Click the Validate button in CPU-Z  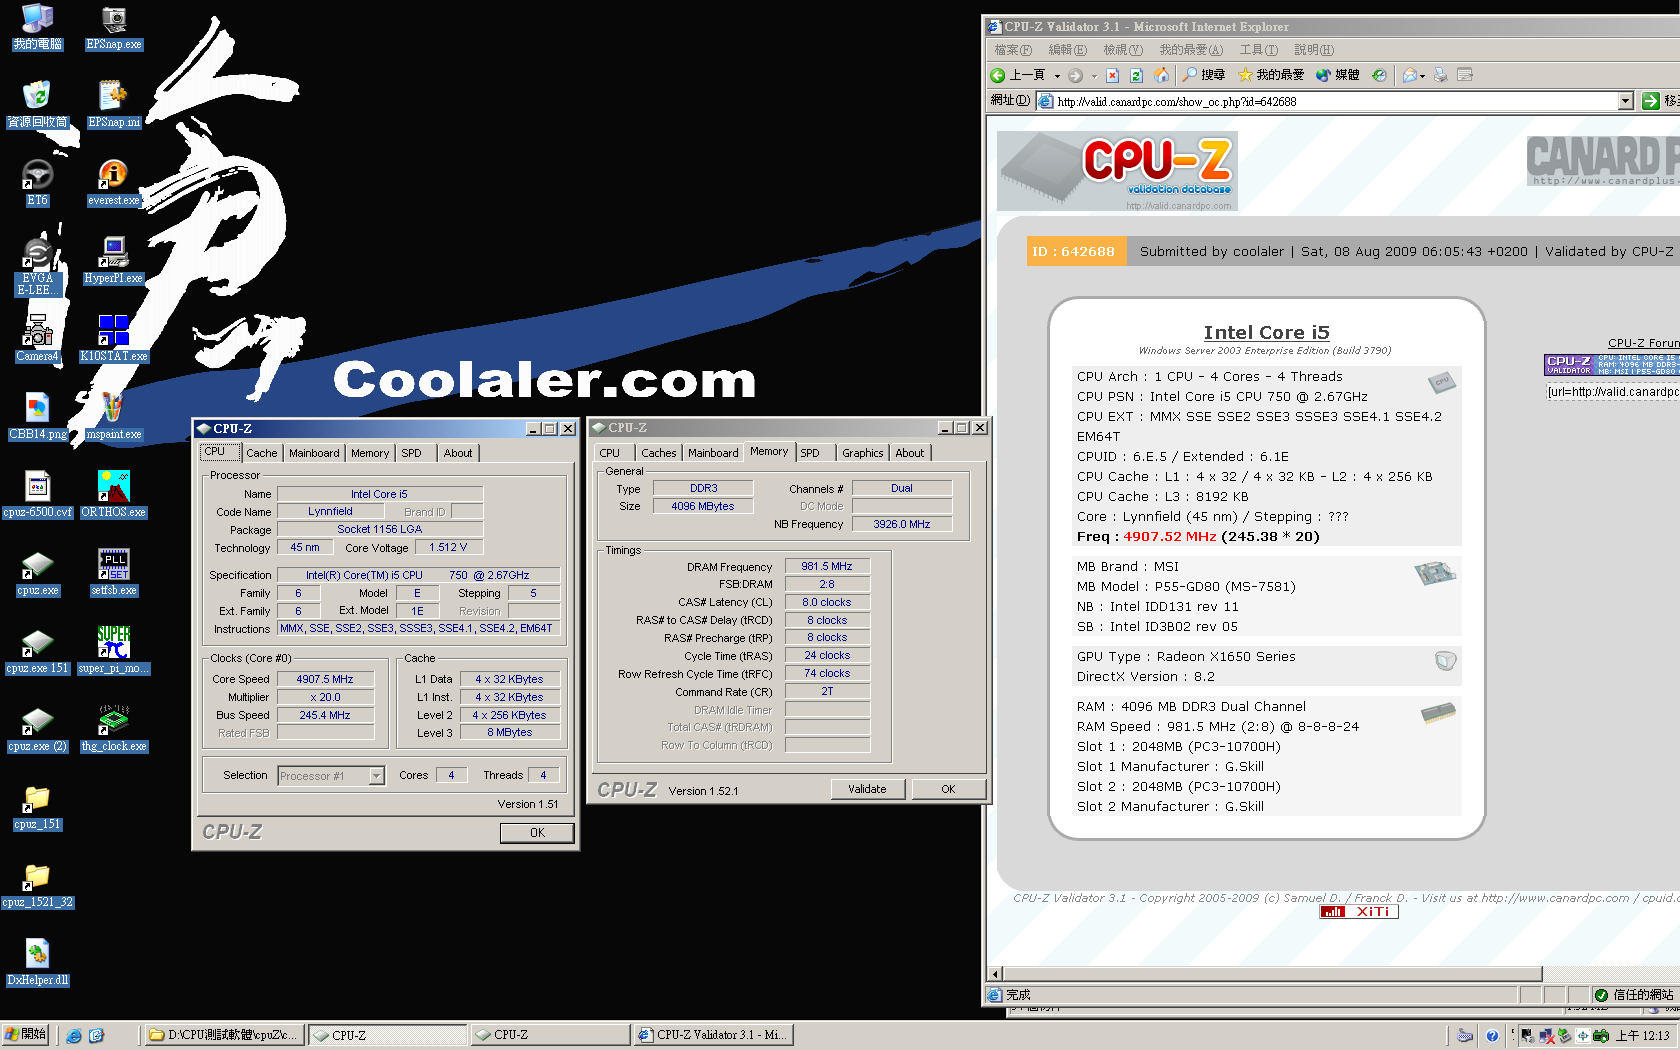(867, 789)
